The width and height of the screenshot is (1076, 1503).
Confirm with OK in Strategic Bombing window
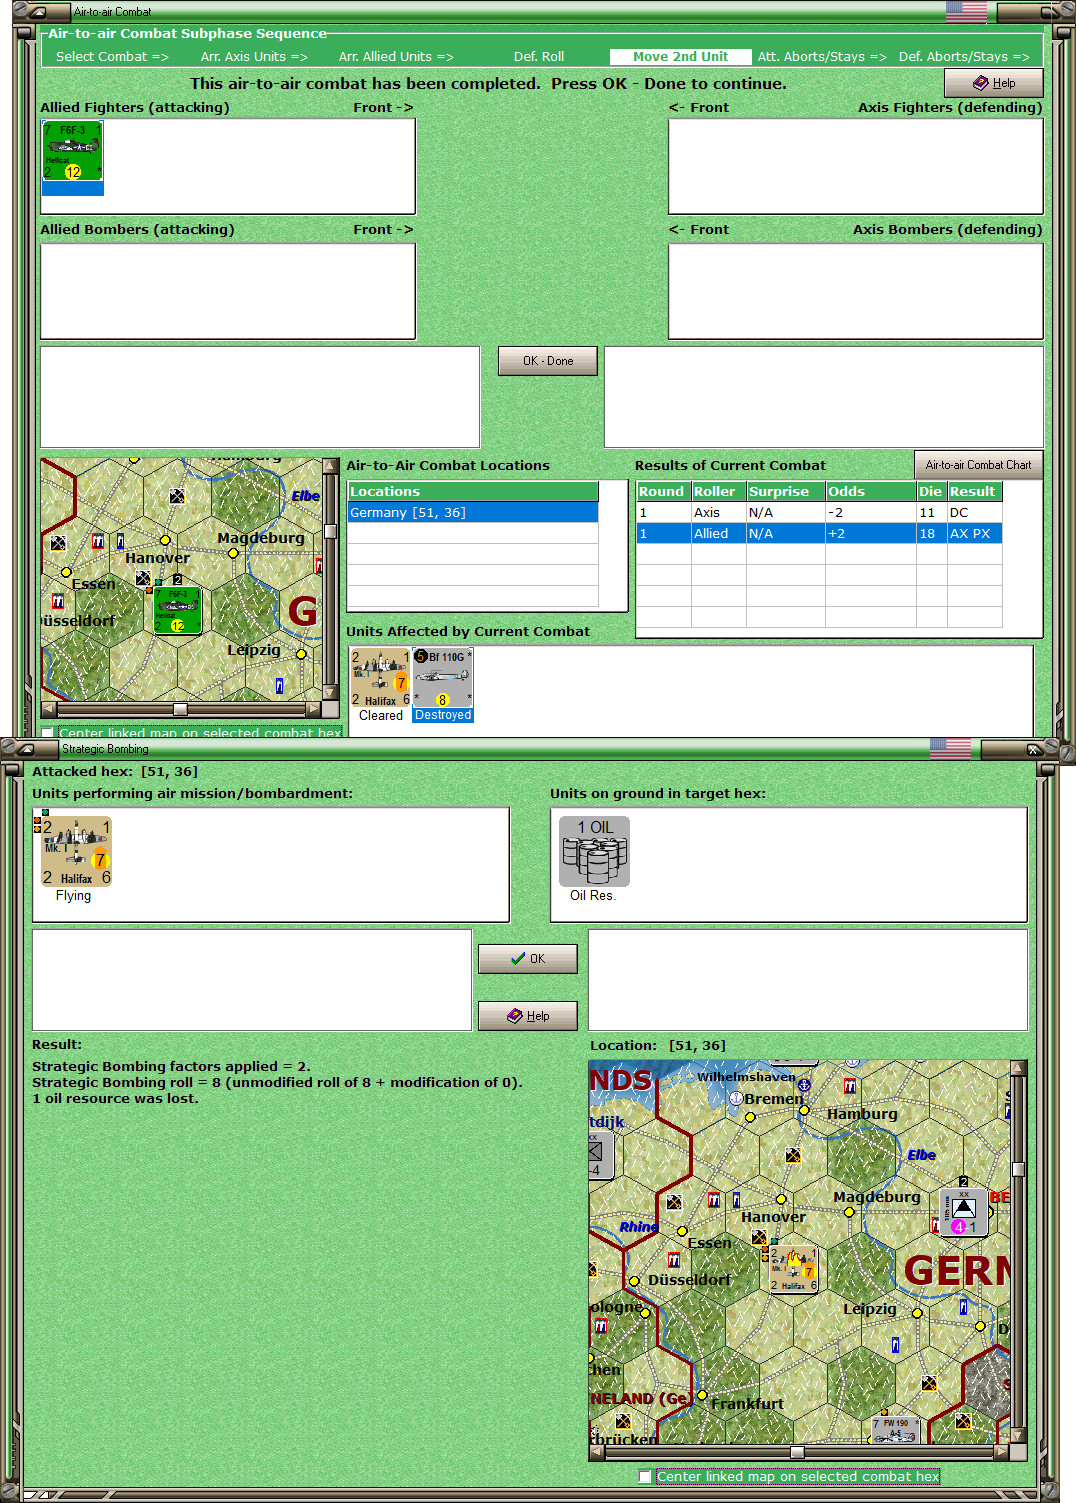tap(528, 959)
